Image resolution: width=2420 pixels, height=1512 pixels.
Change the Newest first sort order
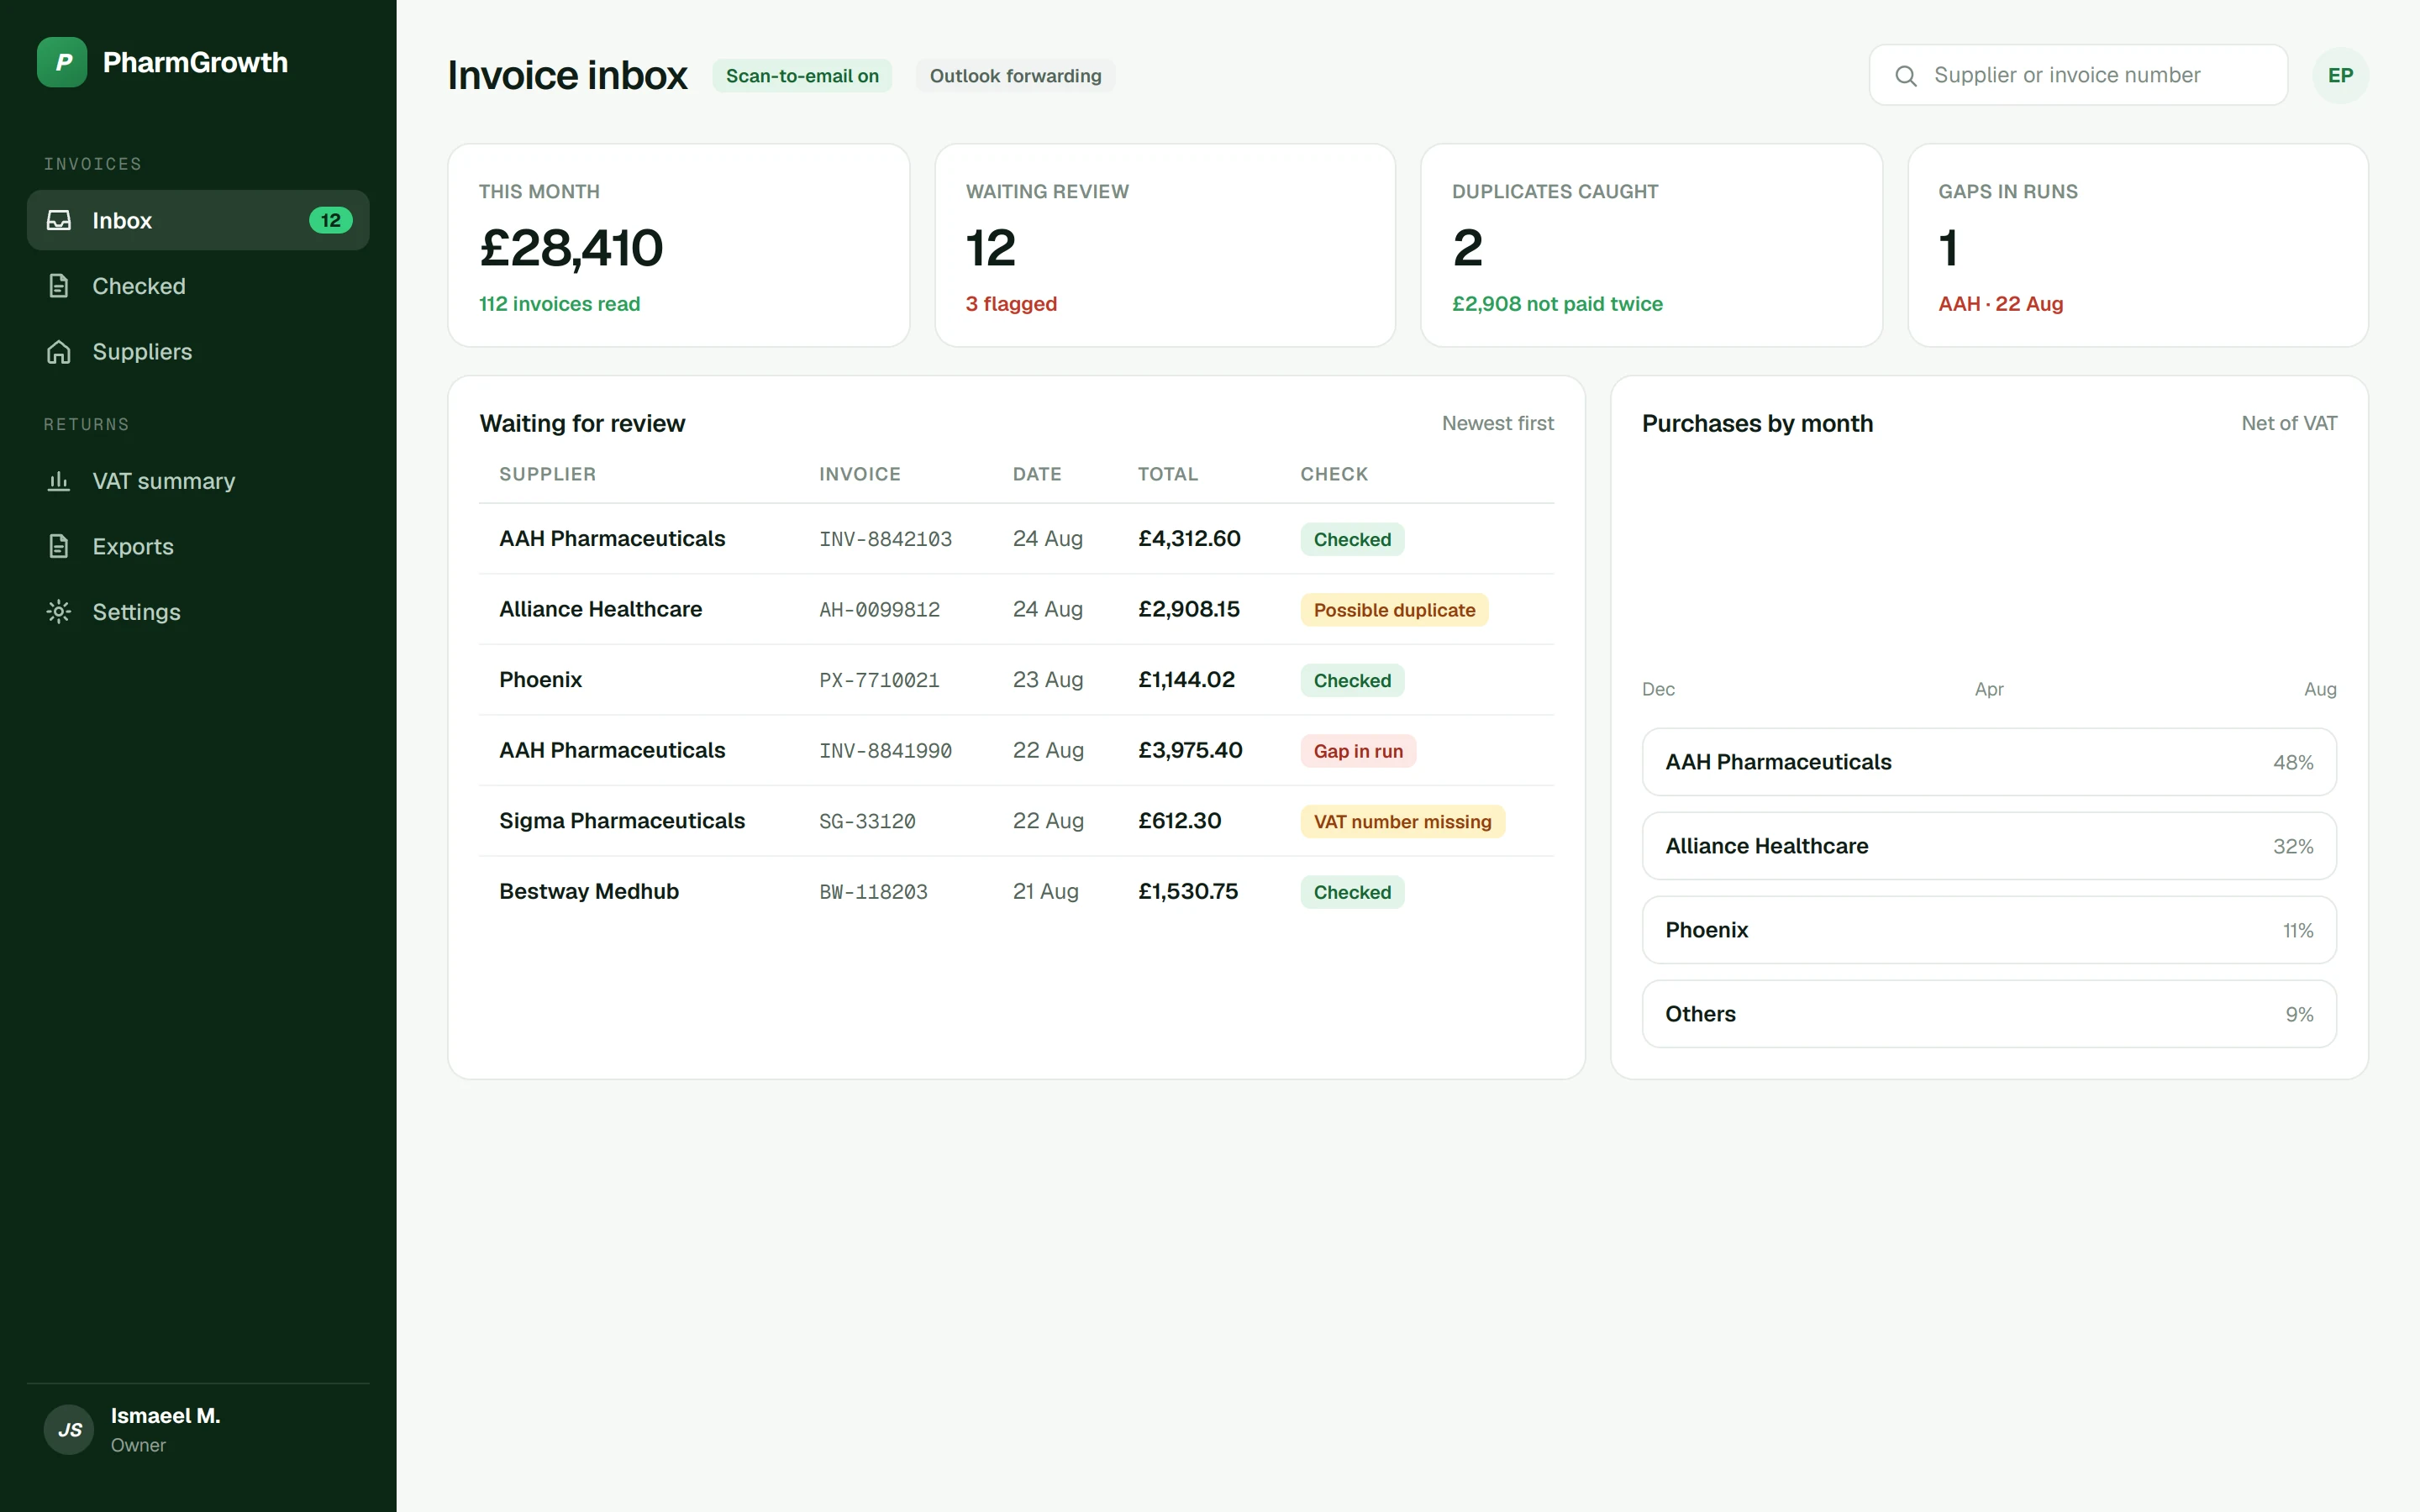[x=1497, y=423]
